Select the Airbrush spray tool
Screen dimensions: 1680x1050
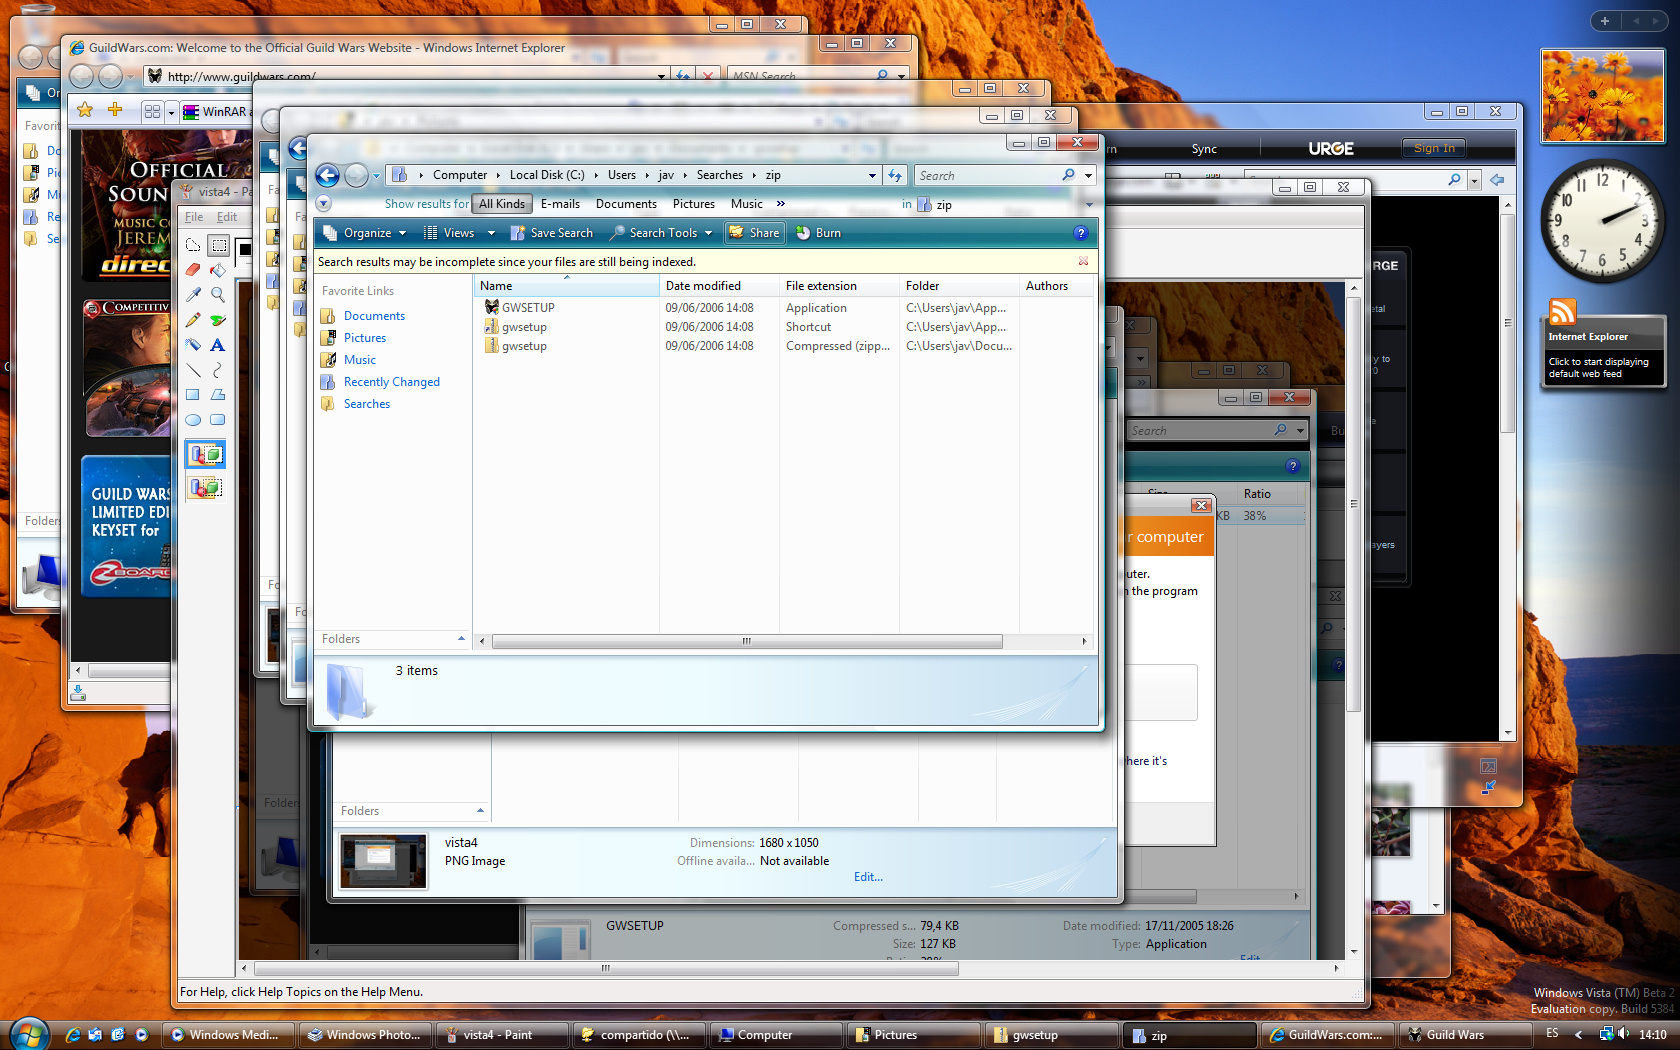pyautogui.click(x=193, y=345)
